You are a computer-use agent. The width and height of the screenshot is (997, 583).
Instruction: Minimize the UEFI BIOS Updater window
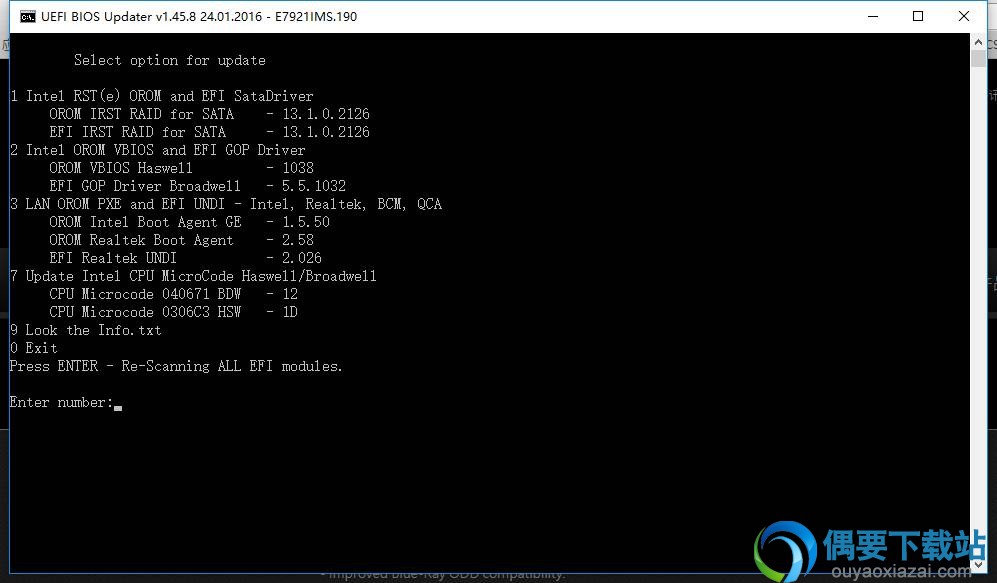[x=873, y=17]
